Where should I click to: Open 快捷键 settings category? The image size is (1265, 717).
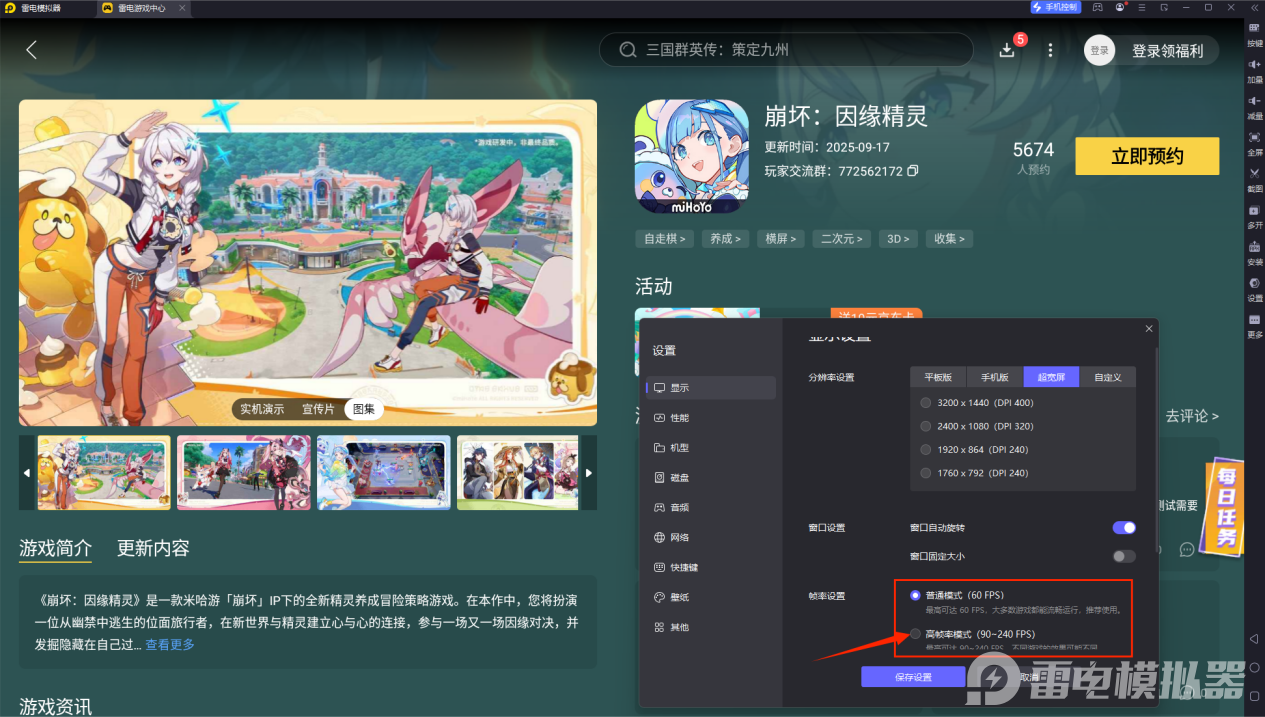[710, 567]
